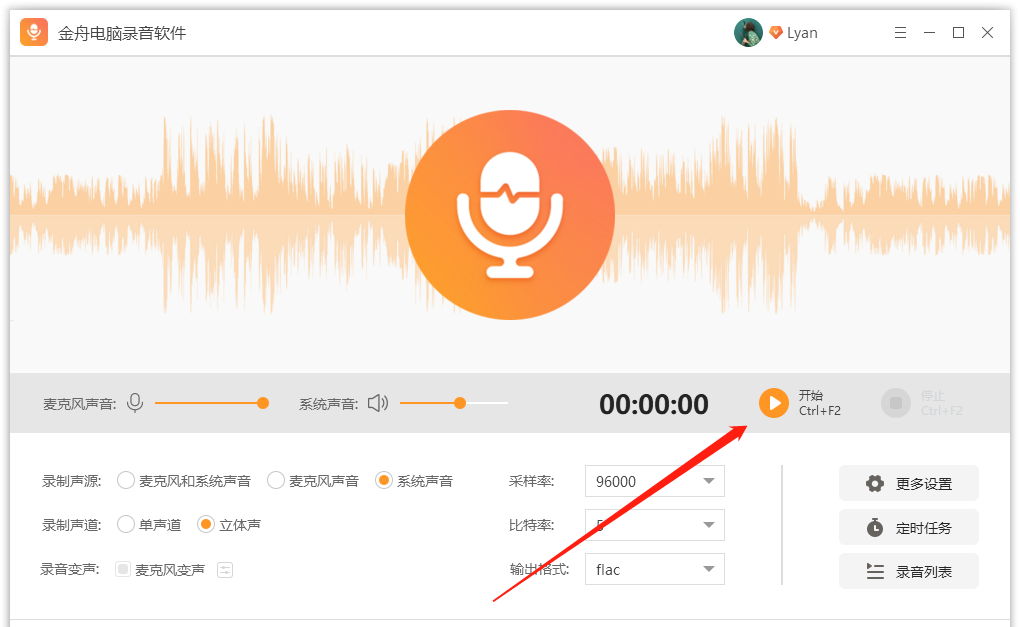Click the user avatar thumbnail

tap(747, 32)
